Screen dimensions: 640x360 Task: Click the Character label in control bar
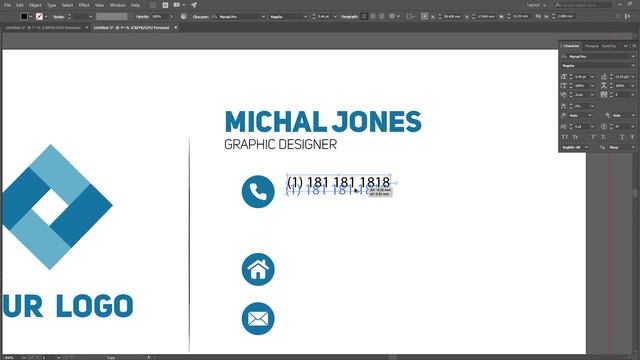click(200, 17)
